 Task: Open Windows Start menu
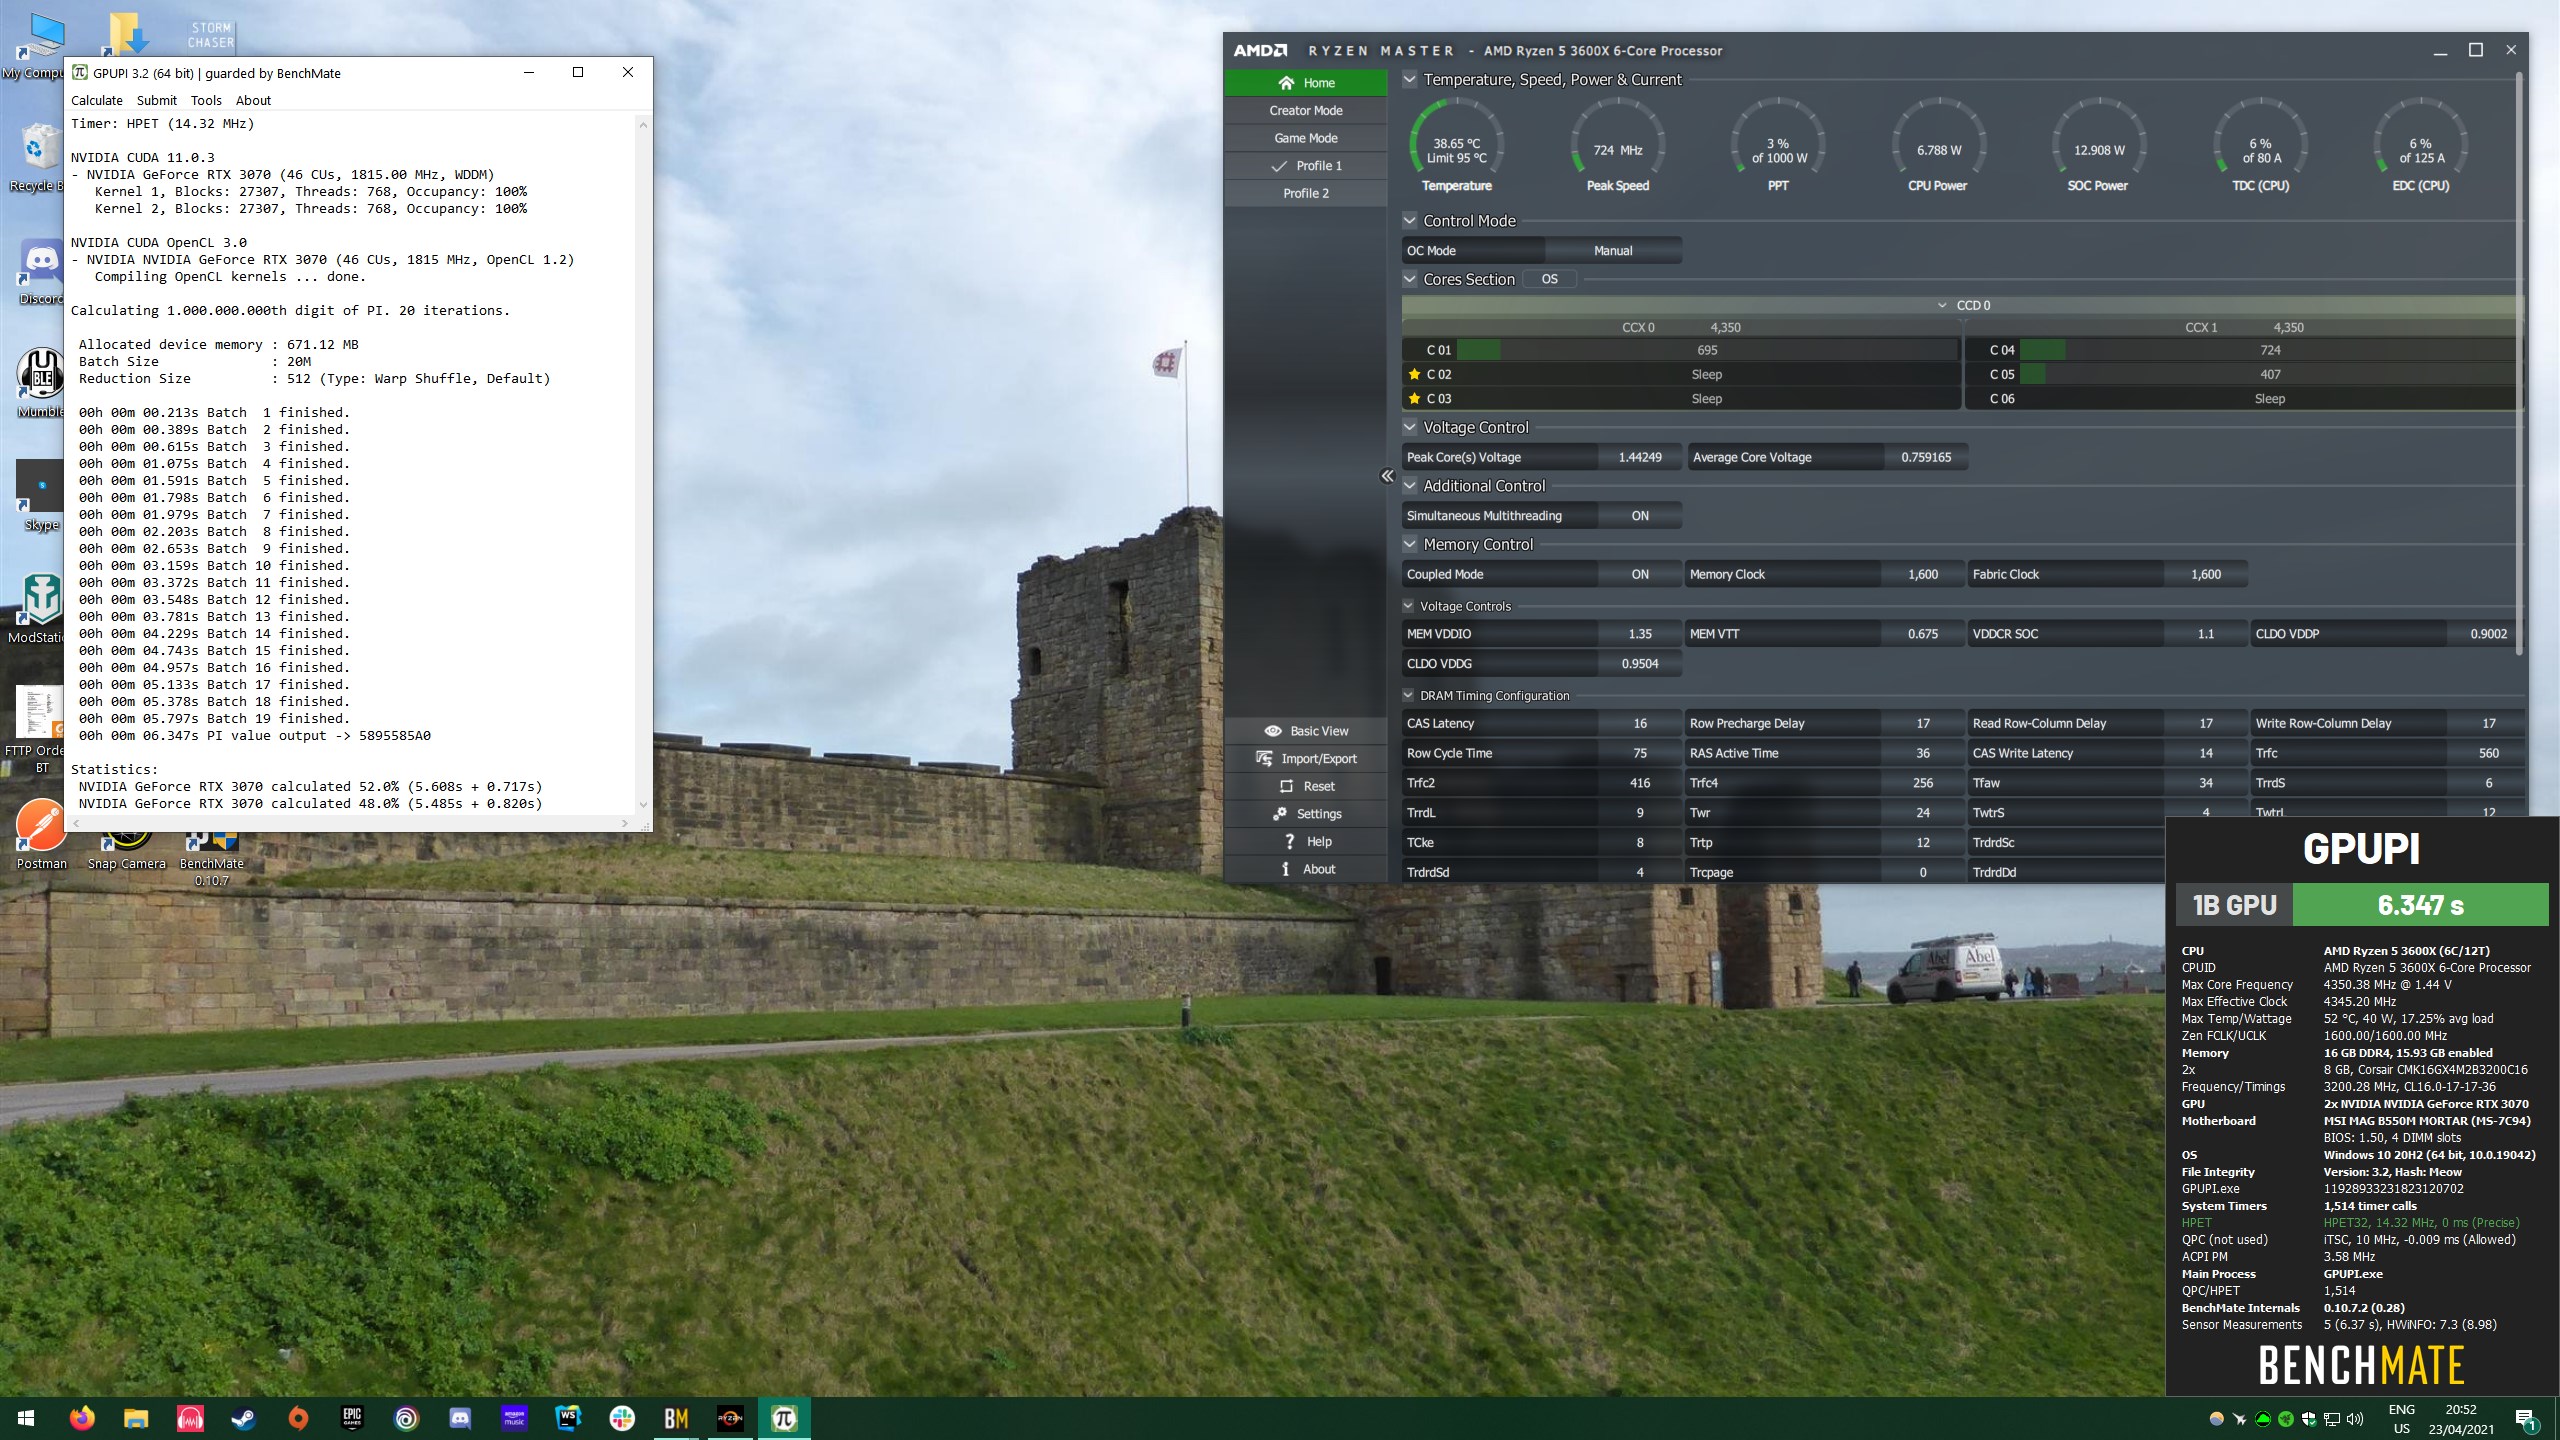pyautogui.click(x=27, y=1418)
